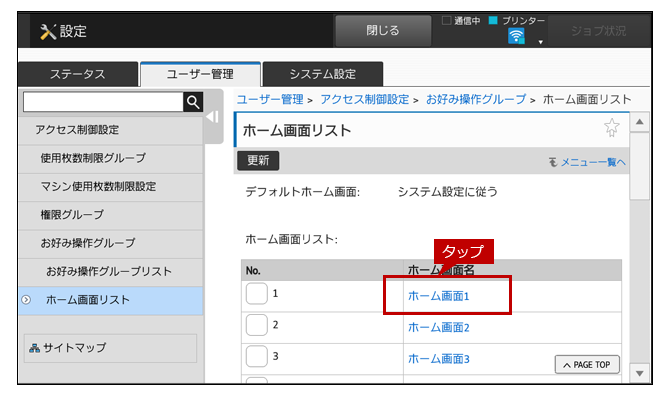Click the ジョブ状況 button

[598, 31]
